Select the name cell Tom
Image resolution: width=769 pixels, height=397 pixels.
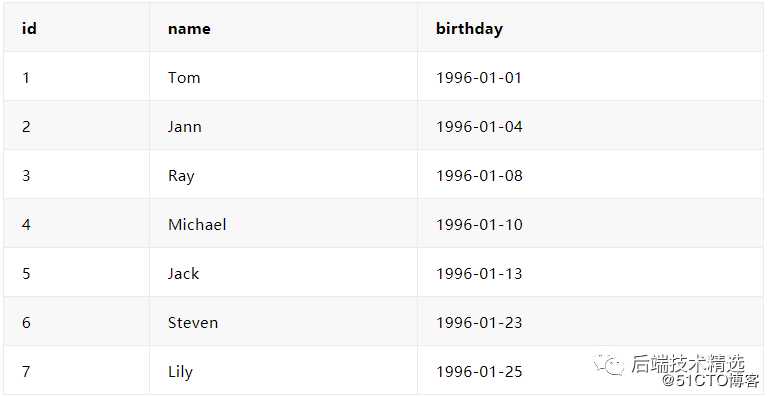coord(283,77)
